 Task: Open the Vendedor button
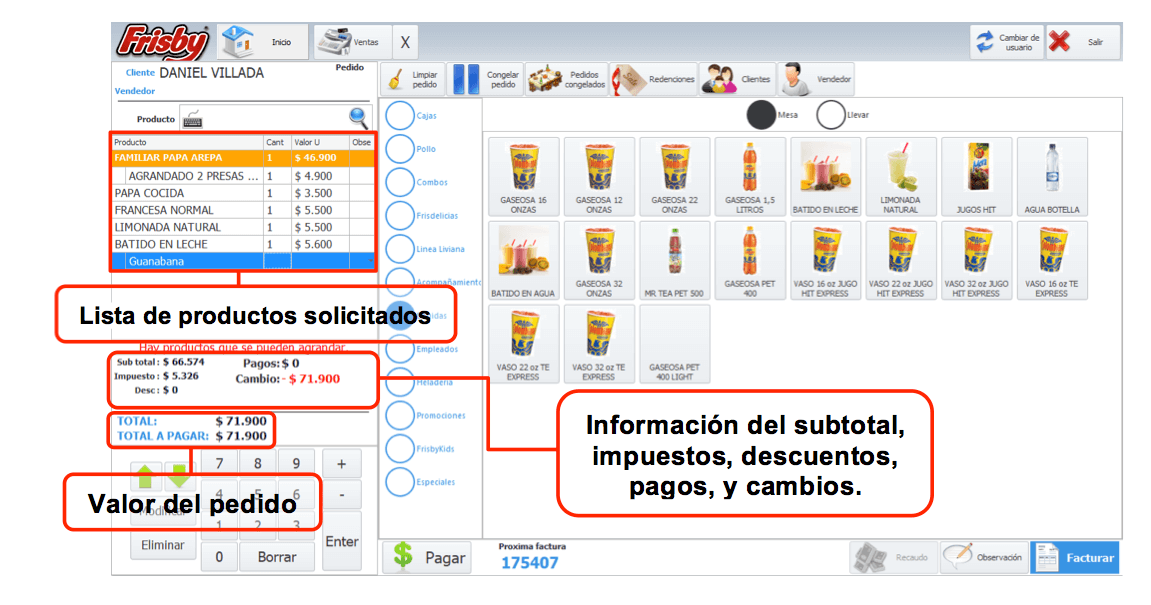[x=816, y=79]
